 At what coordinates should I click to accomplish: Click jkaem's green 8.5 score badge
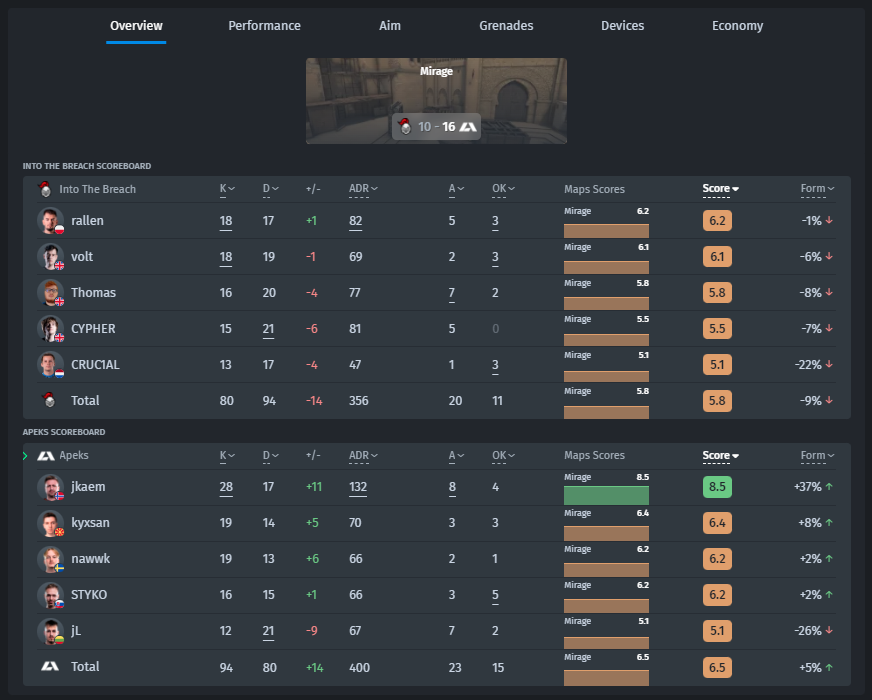pyautogui.click(x=717, y=487)
